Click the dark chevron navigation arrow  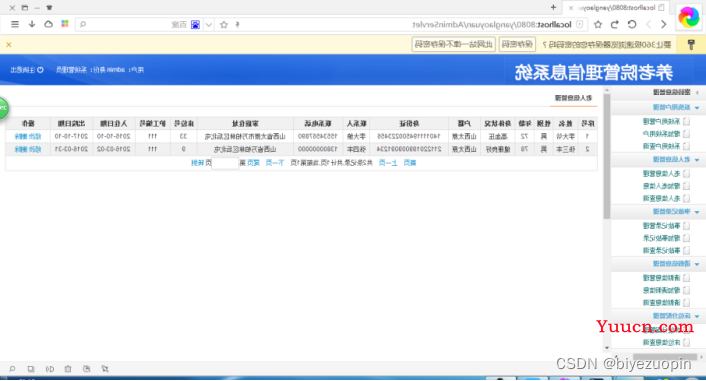click(x=664, y=24)
